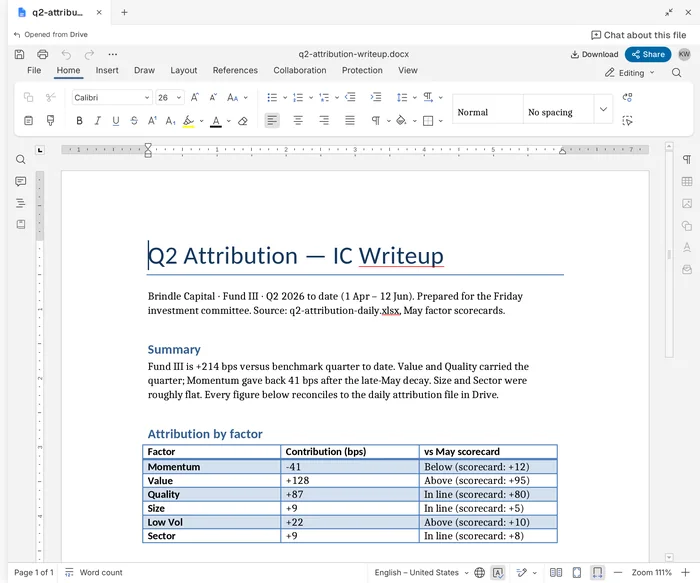Open Paragraph settings in the right sidebar

pyautogui.click(x=687, y=159)
